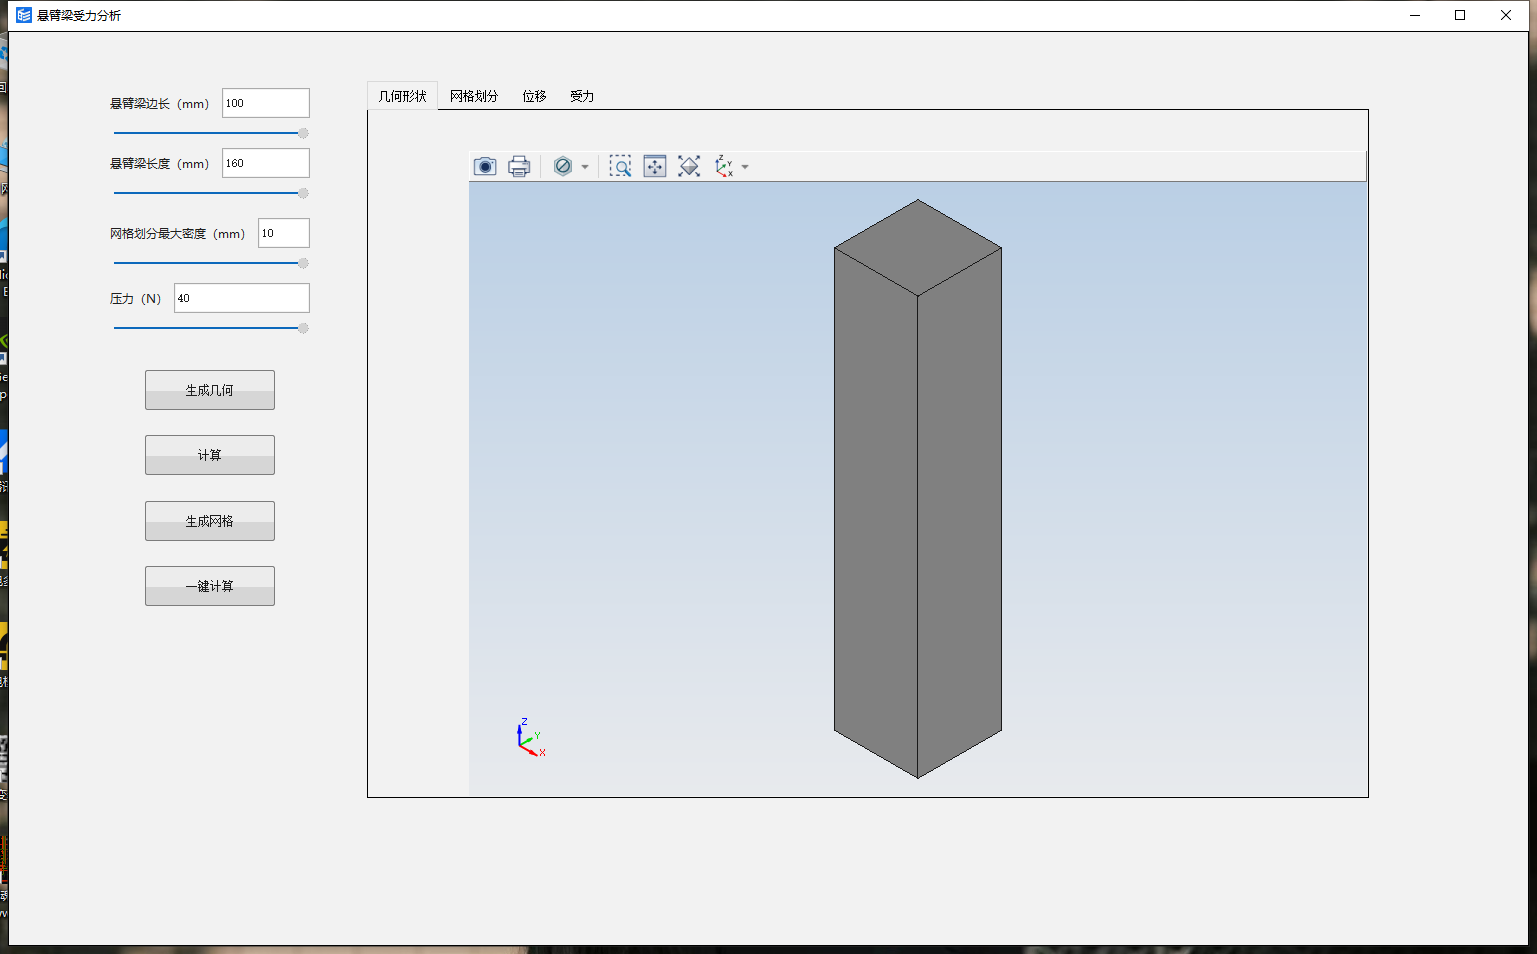Click the hexagon selection filter icon
The height and width of the screenshot is (954, 1537).
point(563,166)
